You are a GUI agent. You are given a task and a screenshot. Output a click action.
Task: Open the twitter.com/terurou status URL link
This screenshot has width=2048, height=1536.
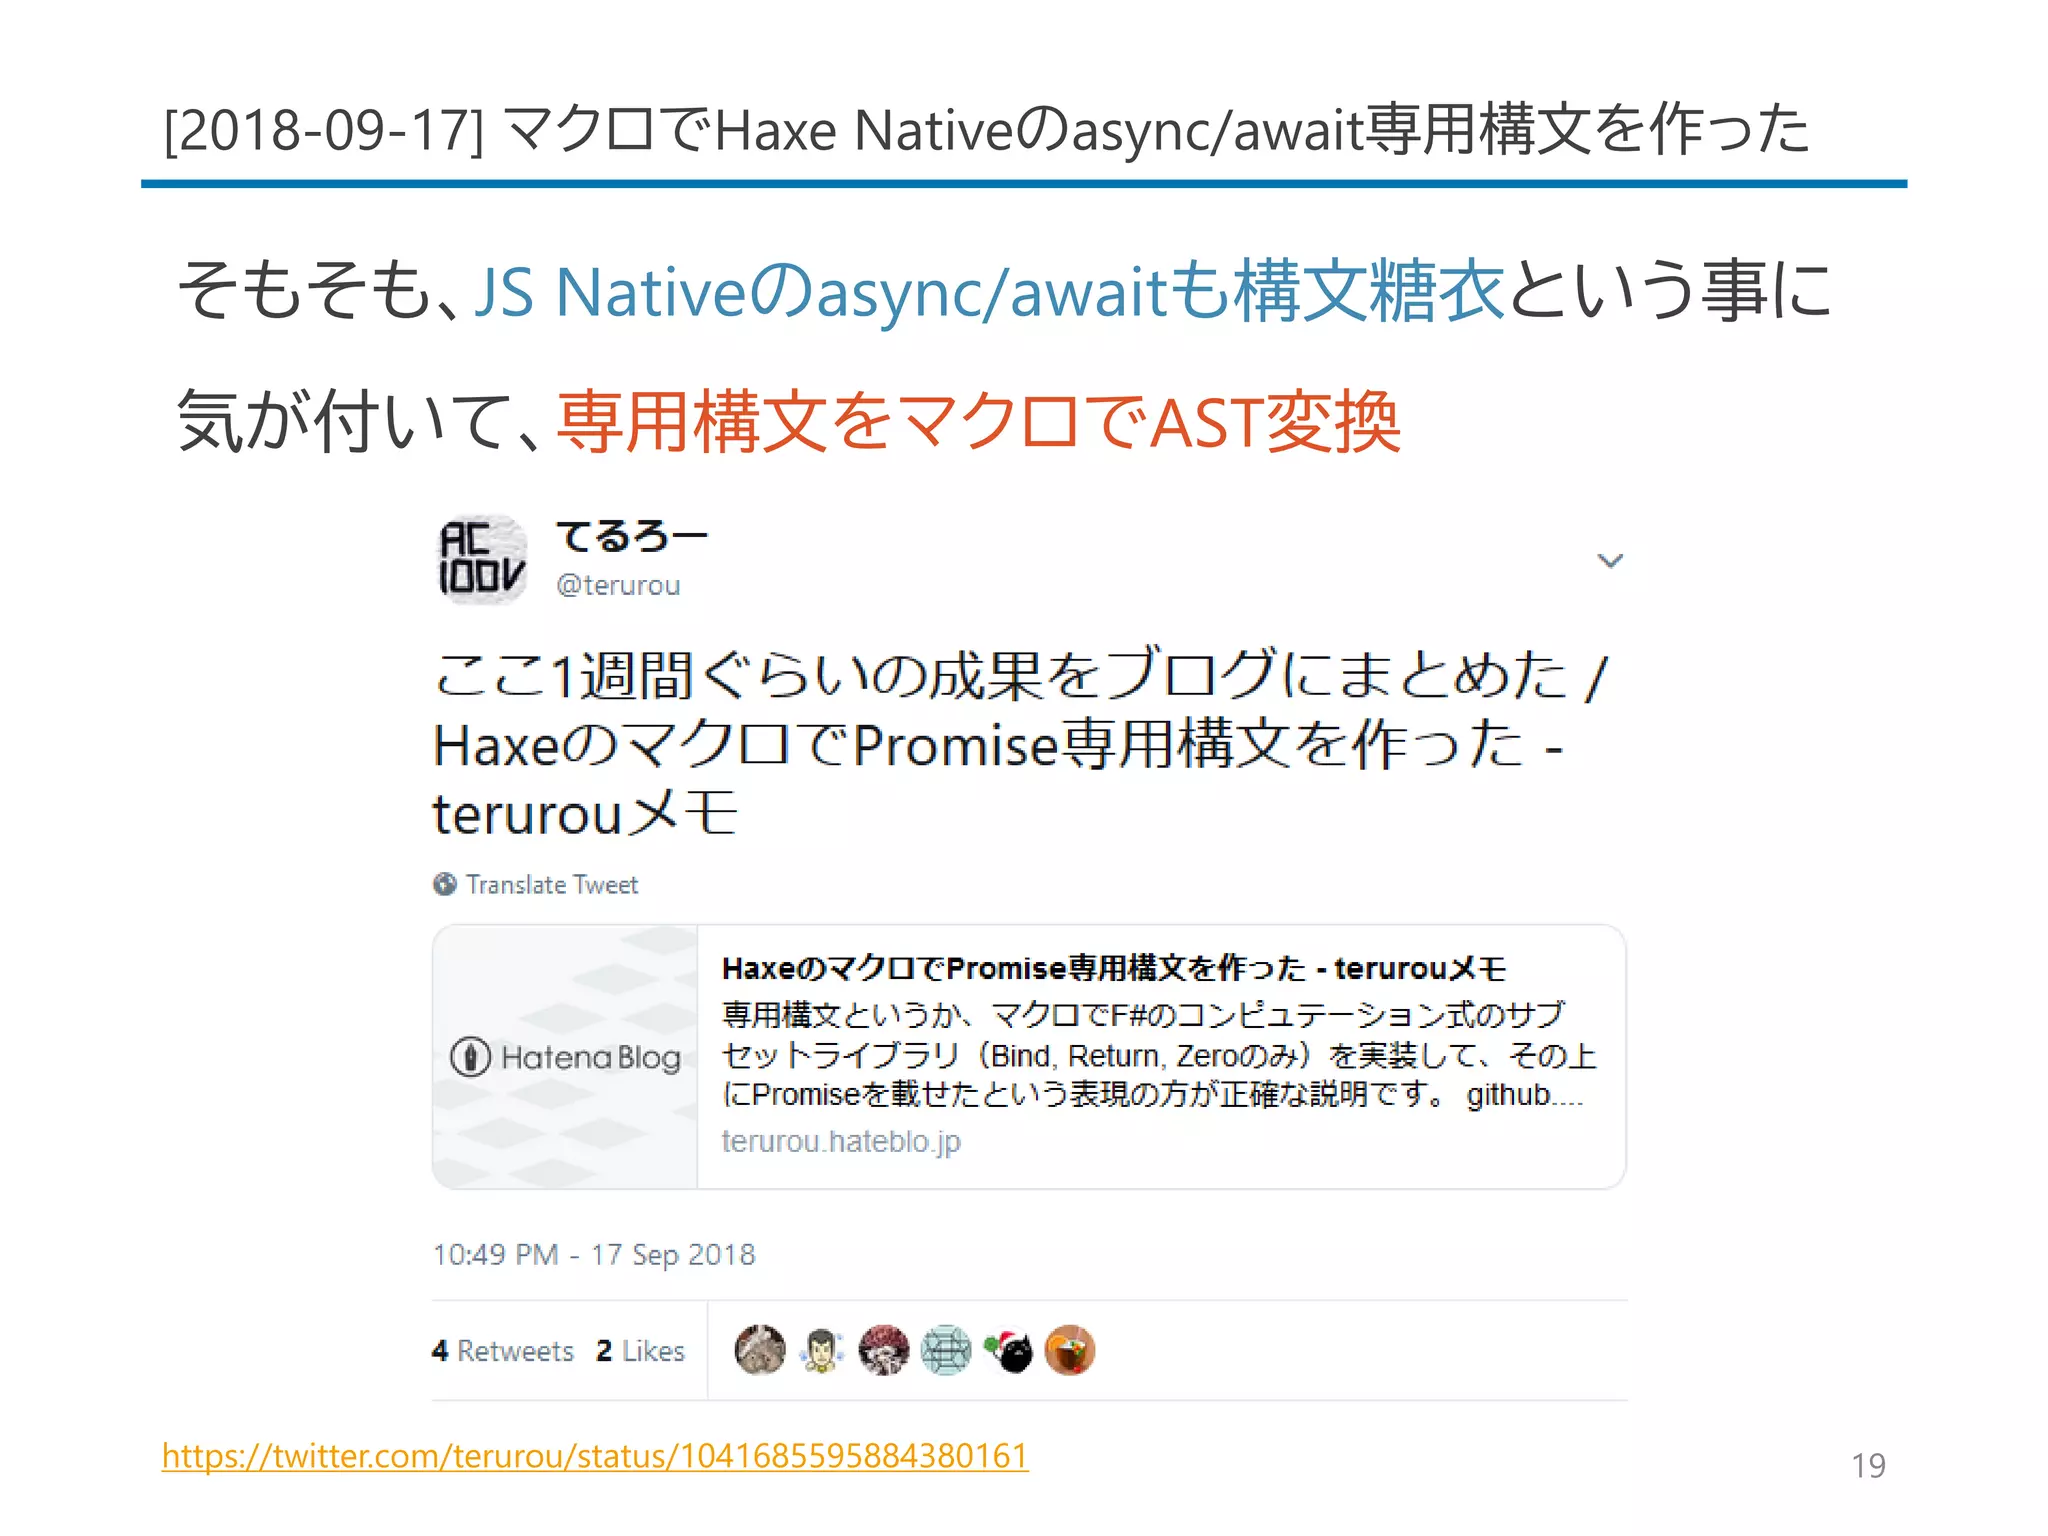click(595, 1455)
